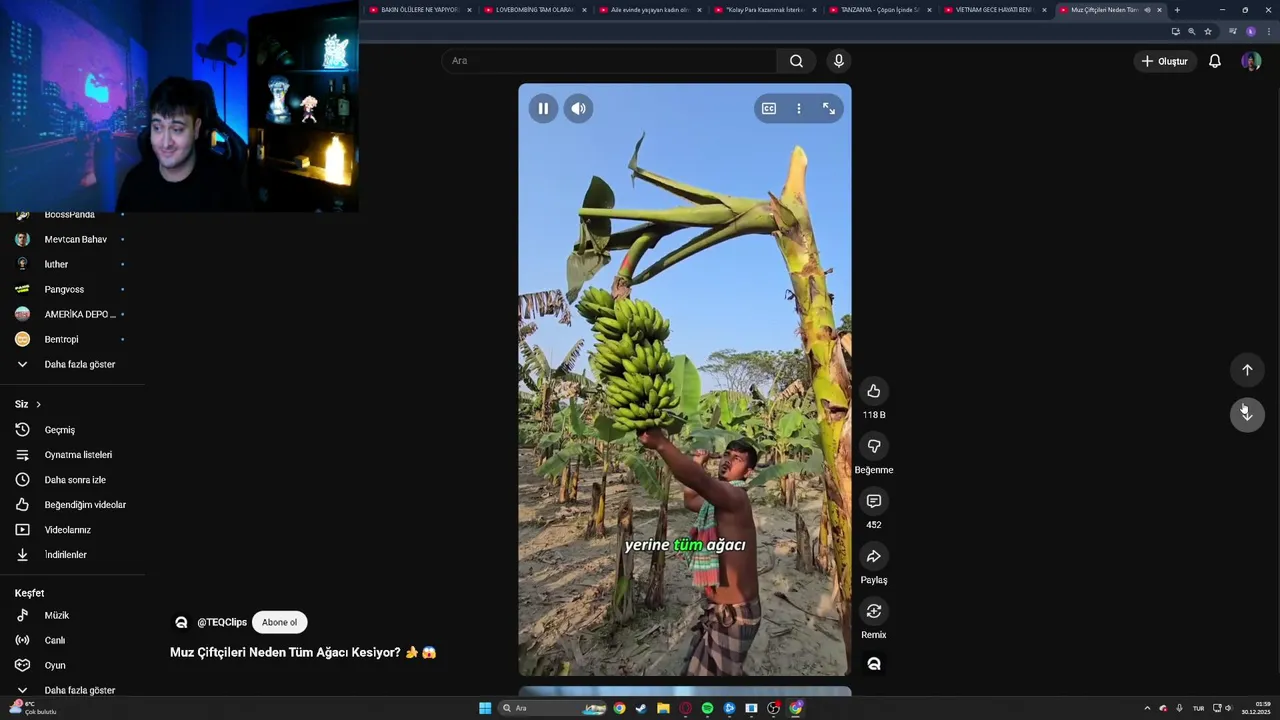Viewport: 1280px width, 720px height.
Task: Show hidden system tray icons
Action: coord(1147,708)
